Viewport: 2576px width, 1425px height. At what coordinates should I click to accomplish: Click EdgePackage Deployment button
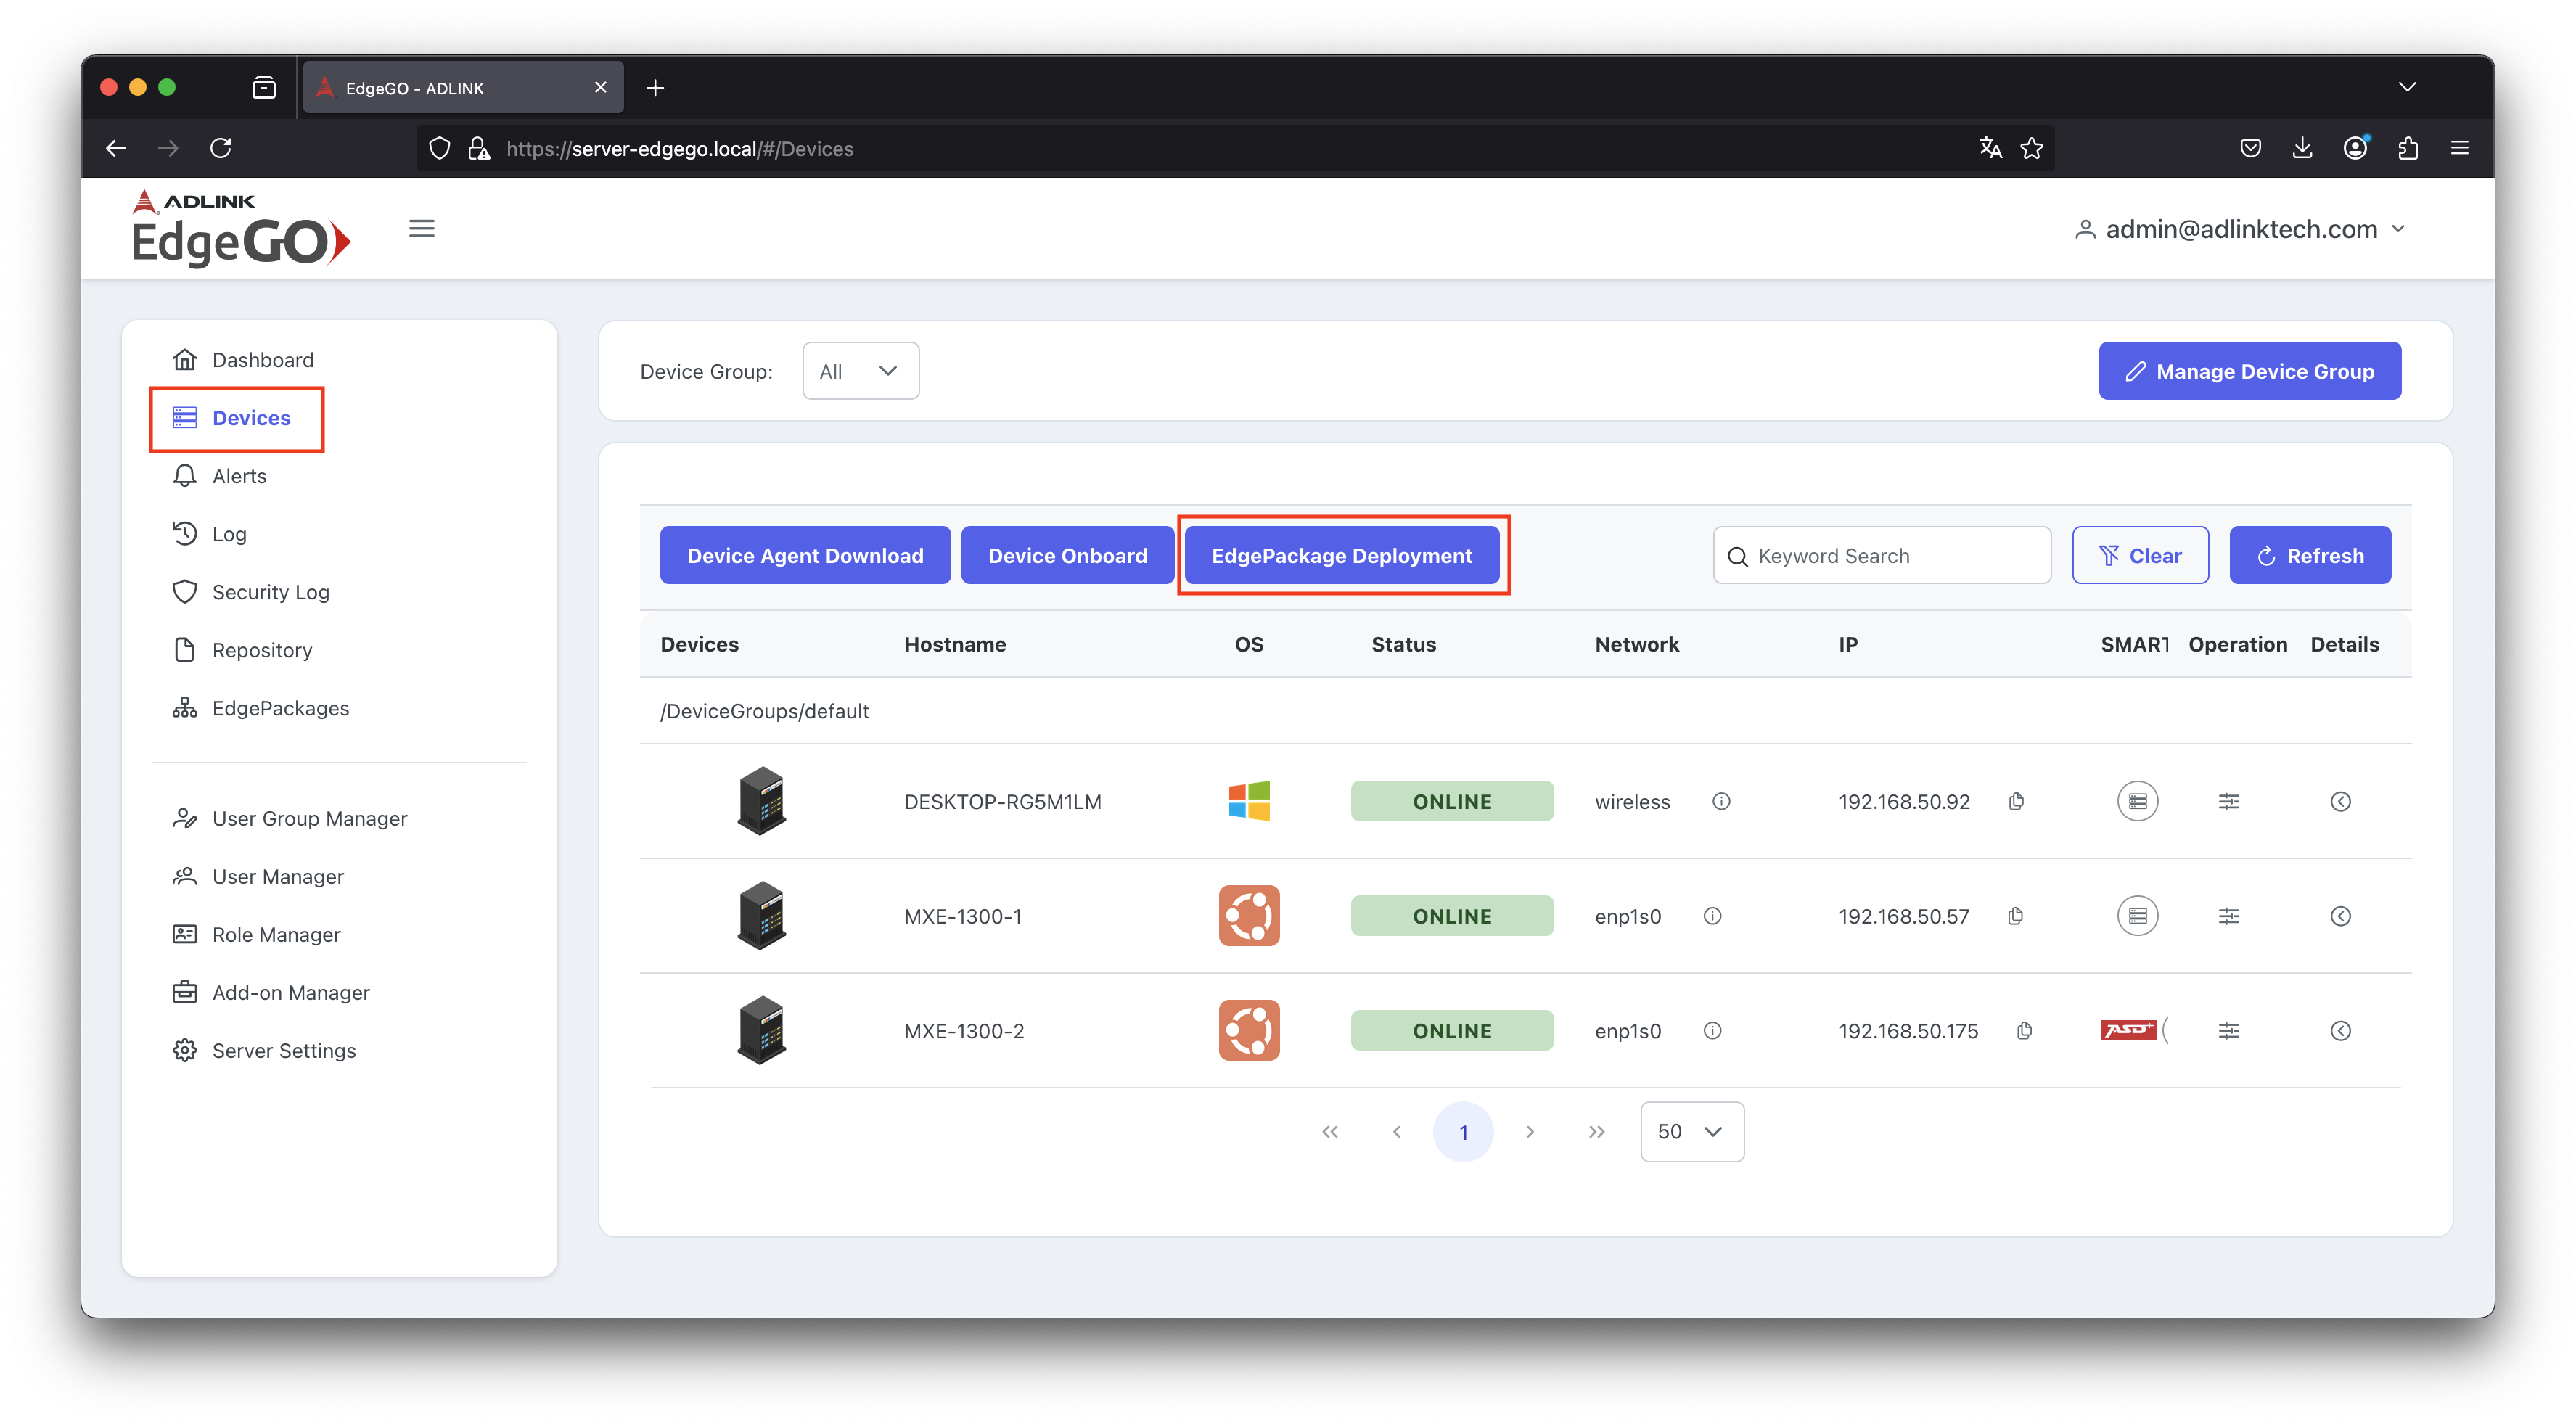(1341, 556)
